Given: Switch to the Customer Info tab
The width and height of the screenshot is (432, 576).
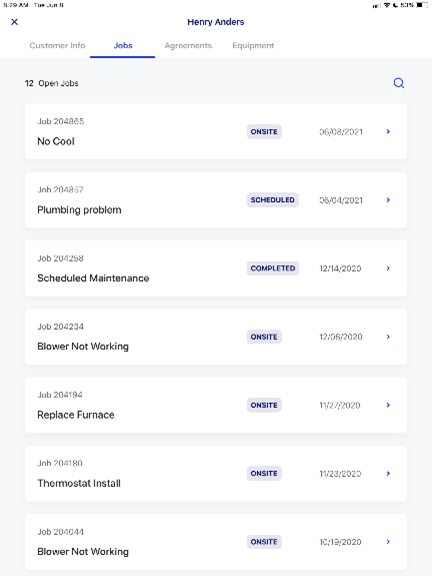Looking at the screenshot, I should 57,46.
